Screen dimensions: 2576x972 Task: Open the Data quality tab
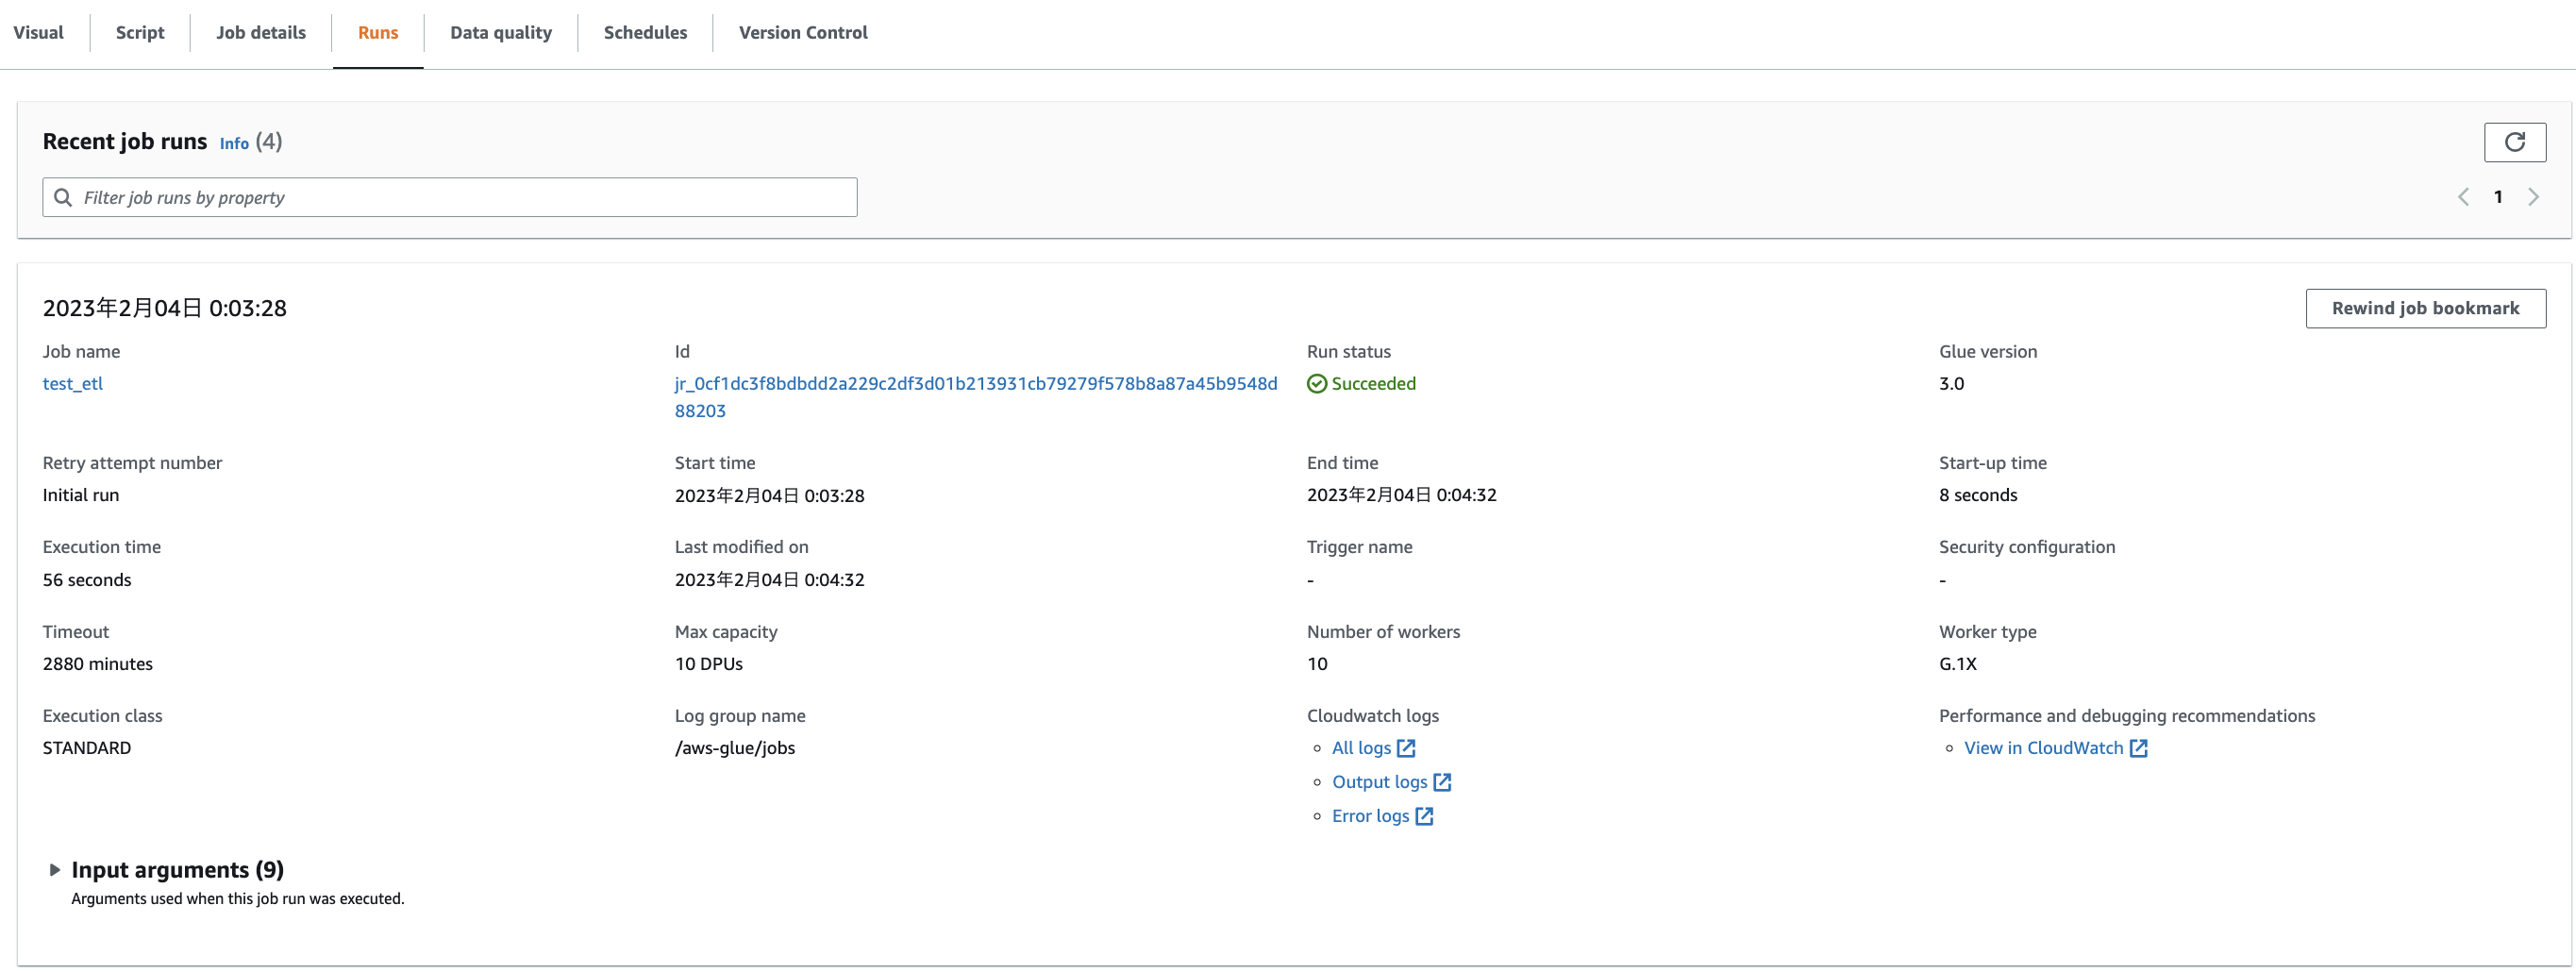[501, 32]
